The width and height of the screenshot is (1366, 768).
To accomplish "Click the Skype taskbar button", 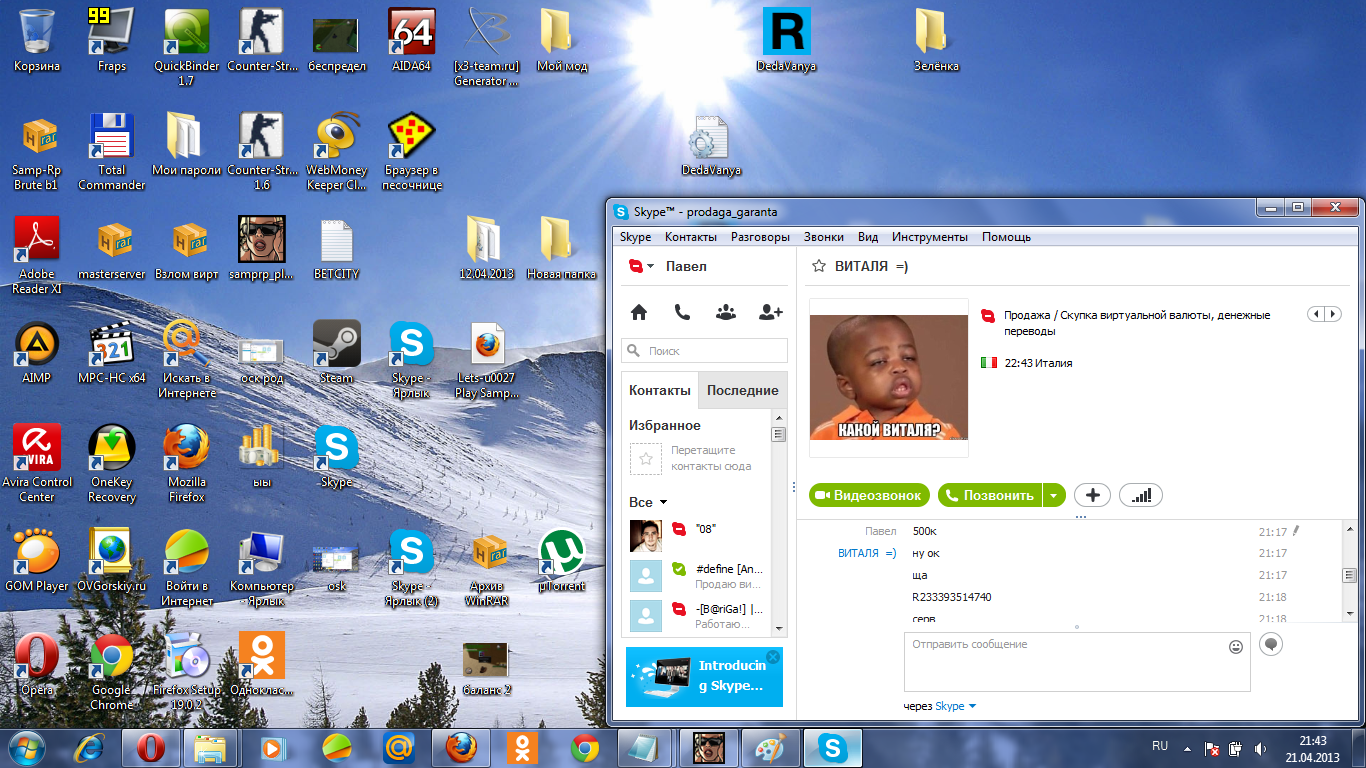I will [832, 748].
